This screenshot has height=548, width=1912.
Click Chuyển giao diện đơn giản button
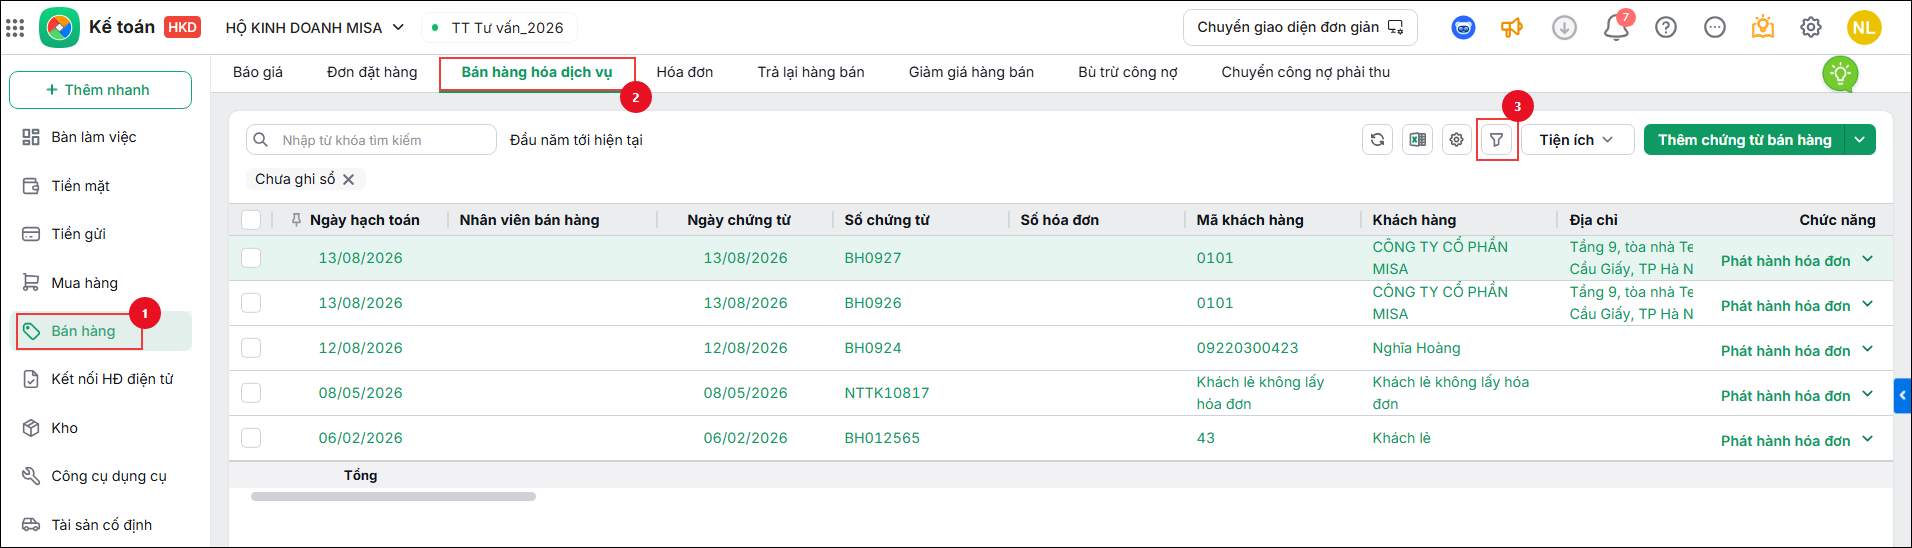(x=1300, y=28)
